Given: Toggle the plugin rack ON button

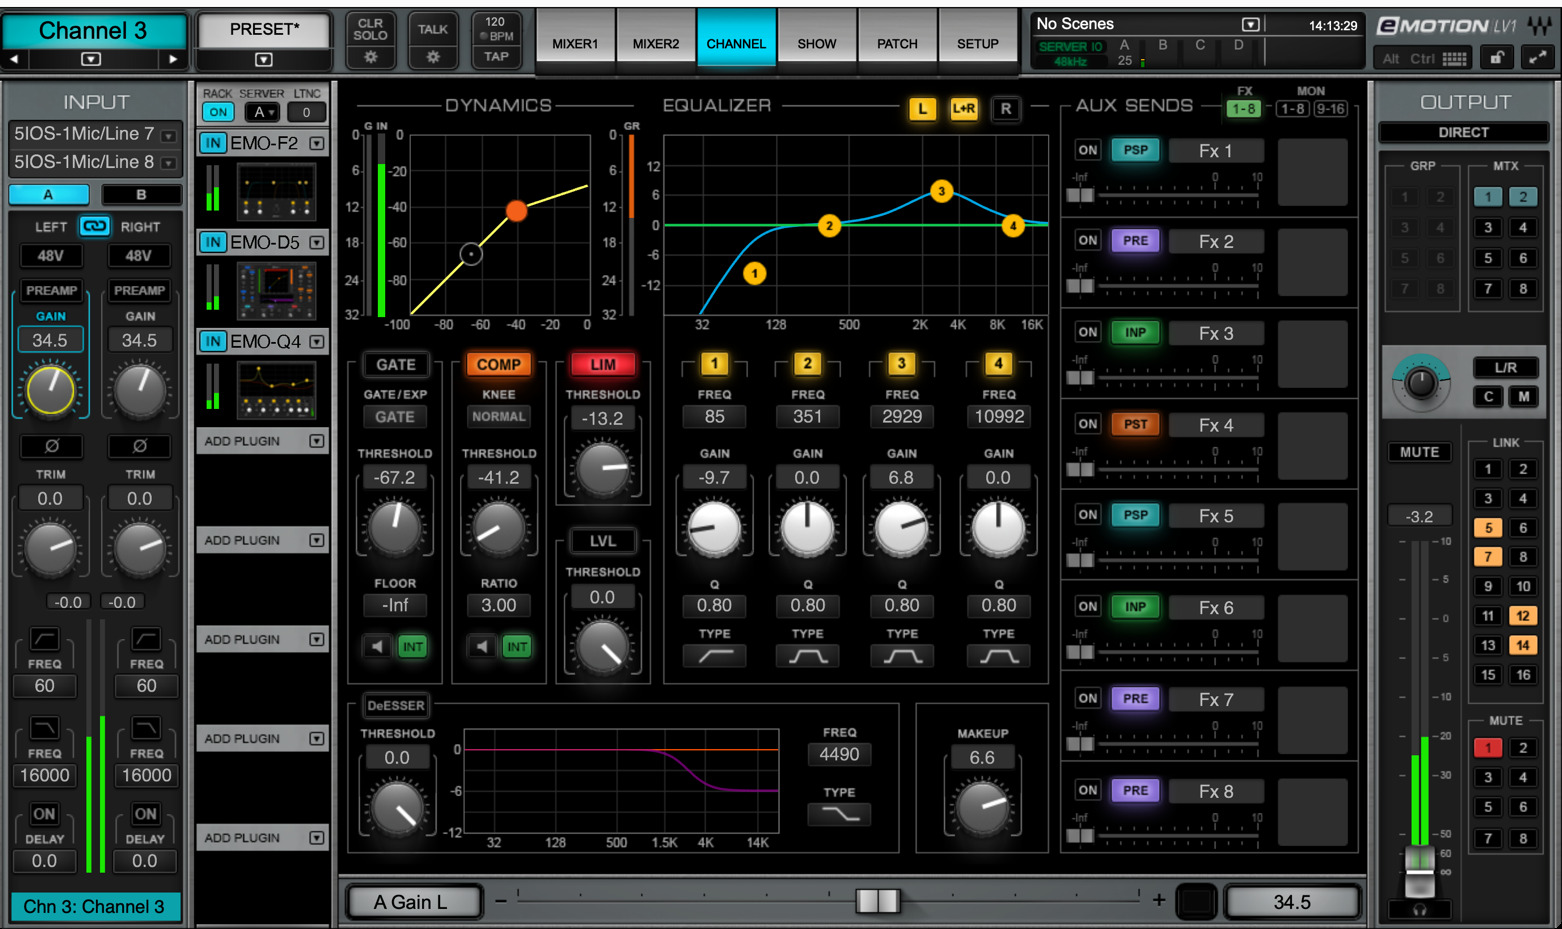Looking at the screenshot, I should pos(218,112).
